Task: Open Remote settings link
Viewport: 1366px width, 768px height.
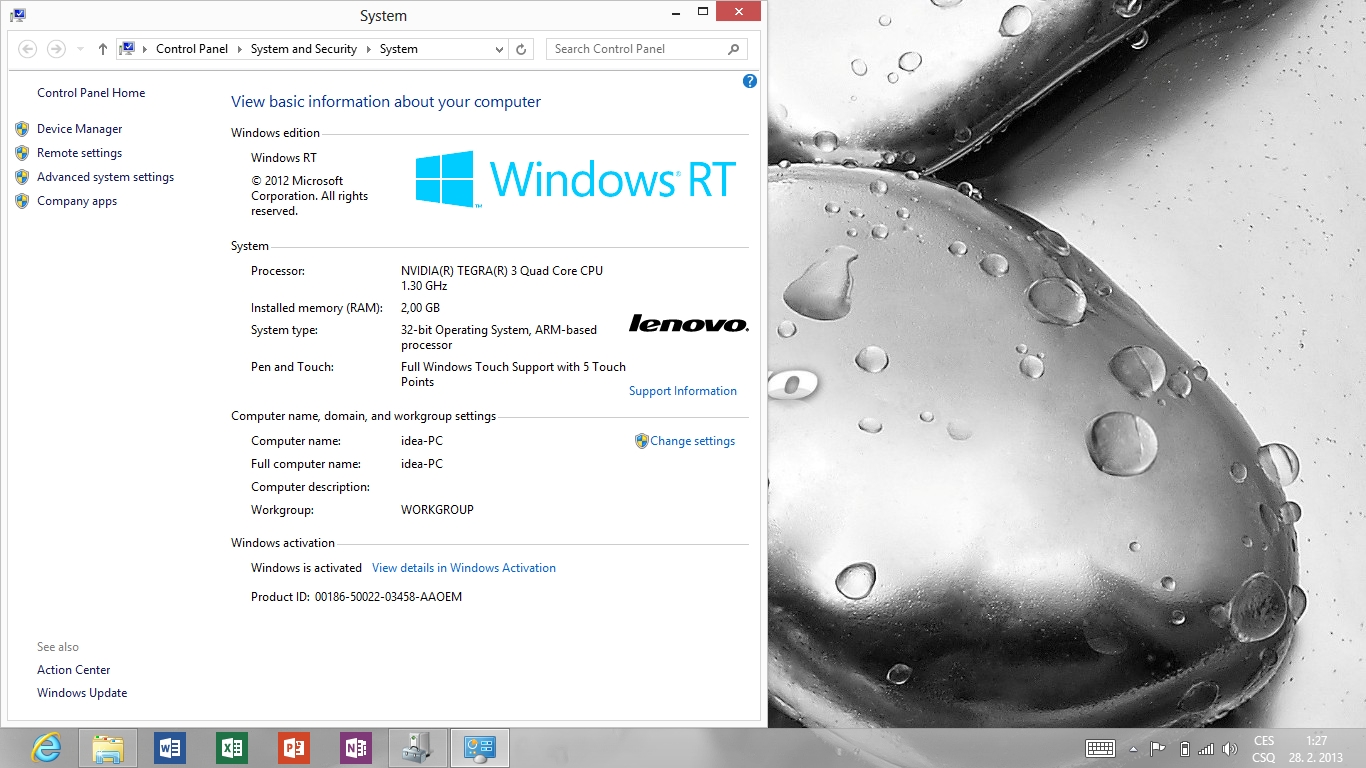Action: [x=80, y=153]
